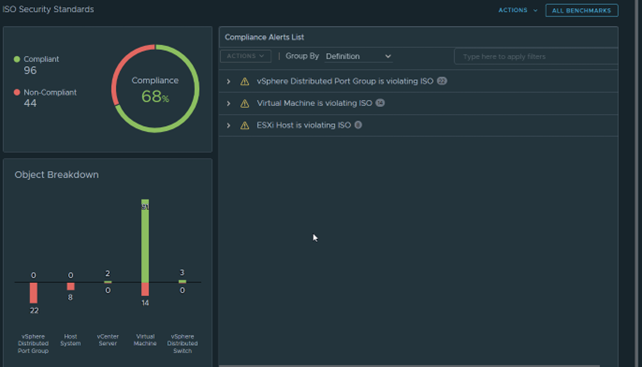Click warning icon for vSphere Distributed Port Group alert

click(244, 82)
